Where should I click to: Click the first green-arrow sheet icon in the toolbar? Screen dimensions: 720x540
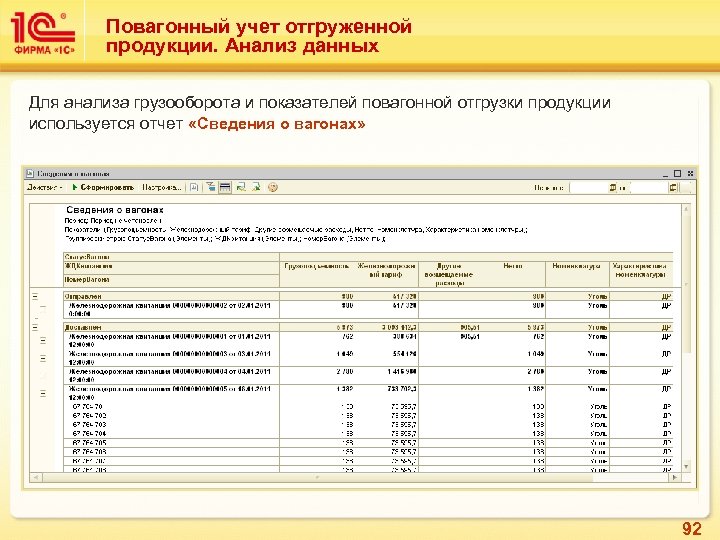[x=241, y=187]
